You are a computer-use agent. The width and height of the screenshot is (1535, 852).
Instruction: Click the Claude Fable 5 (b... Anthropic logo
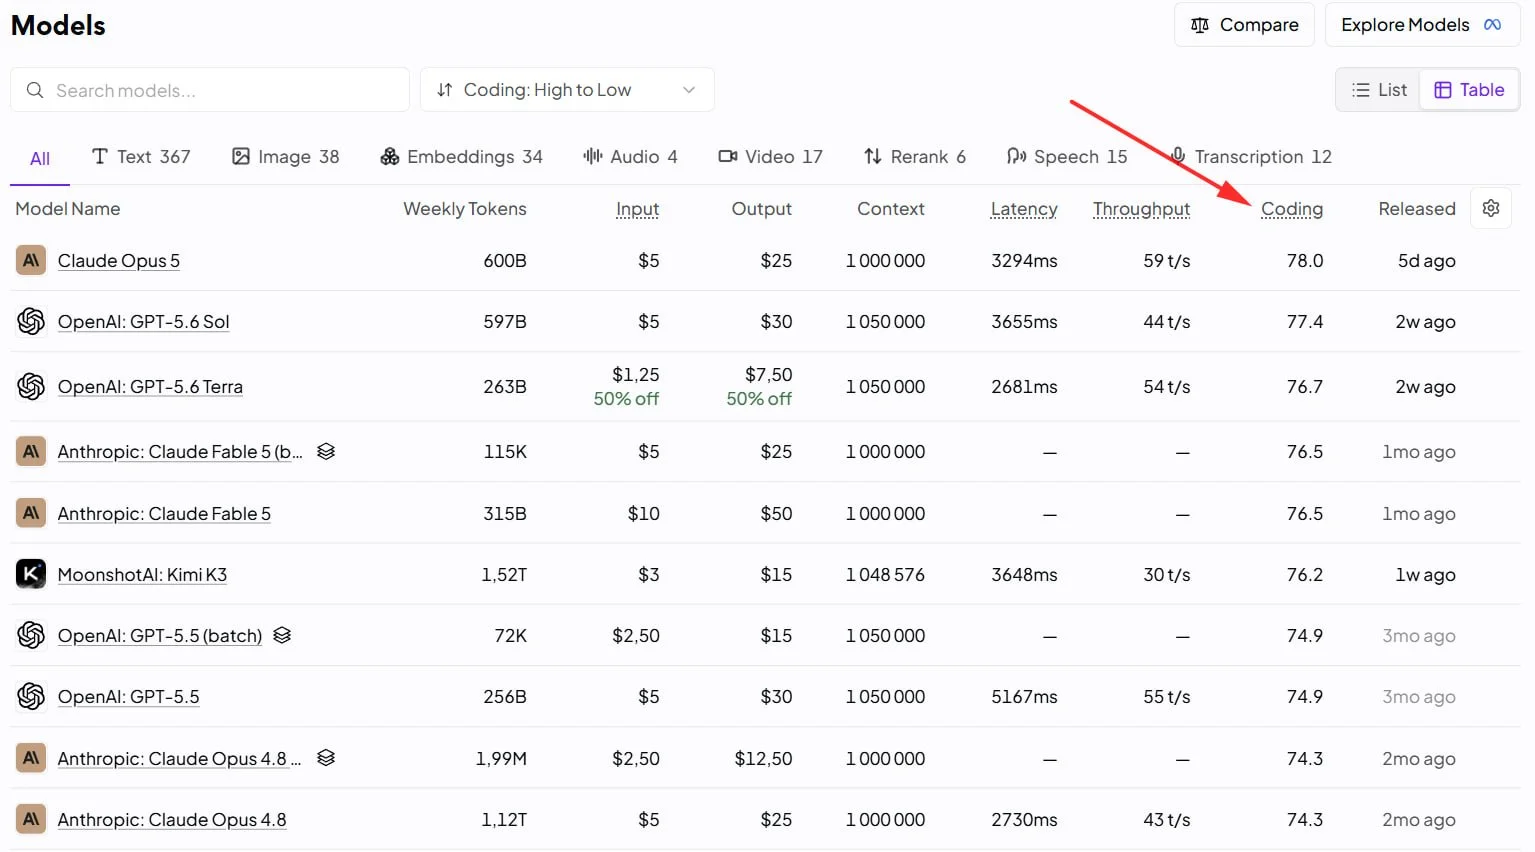(x=31, y=451)
